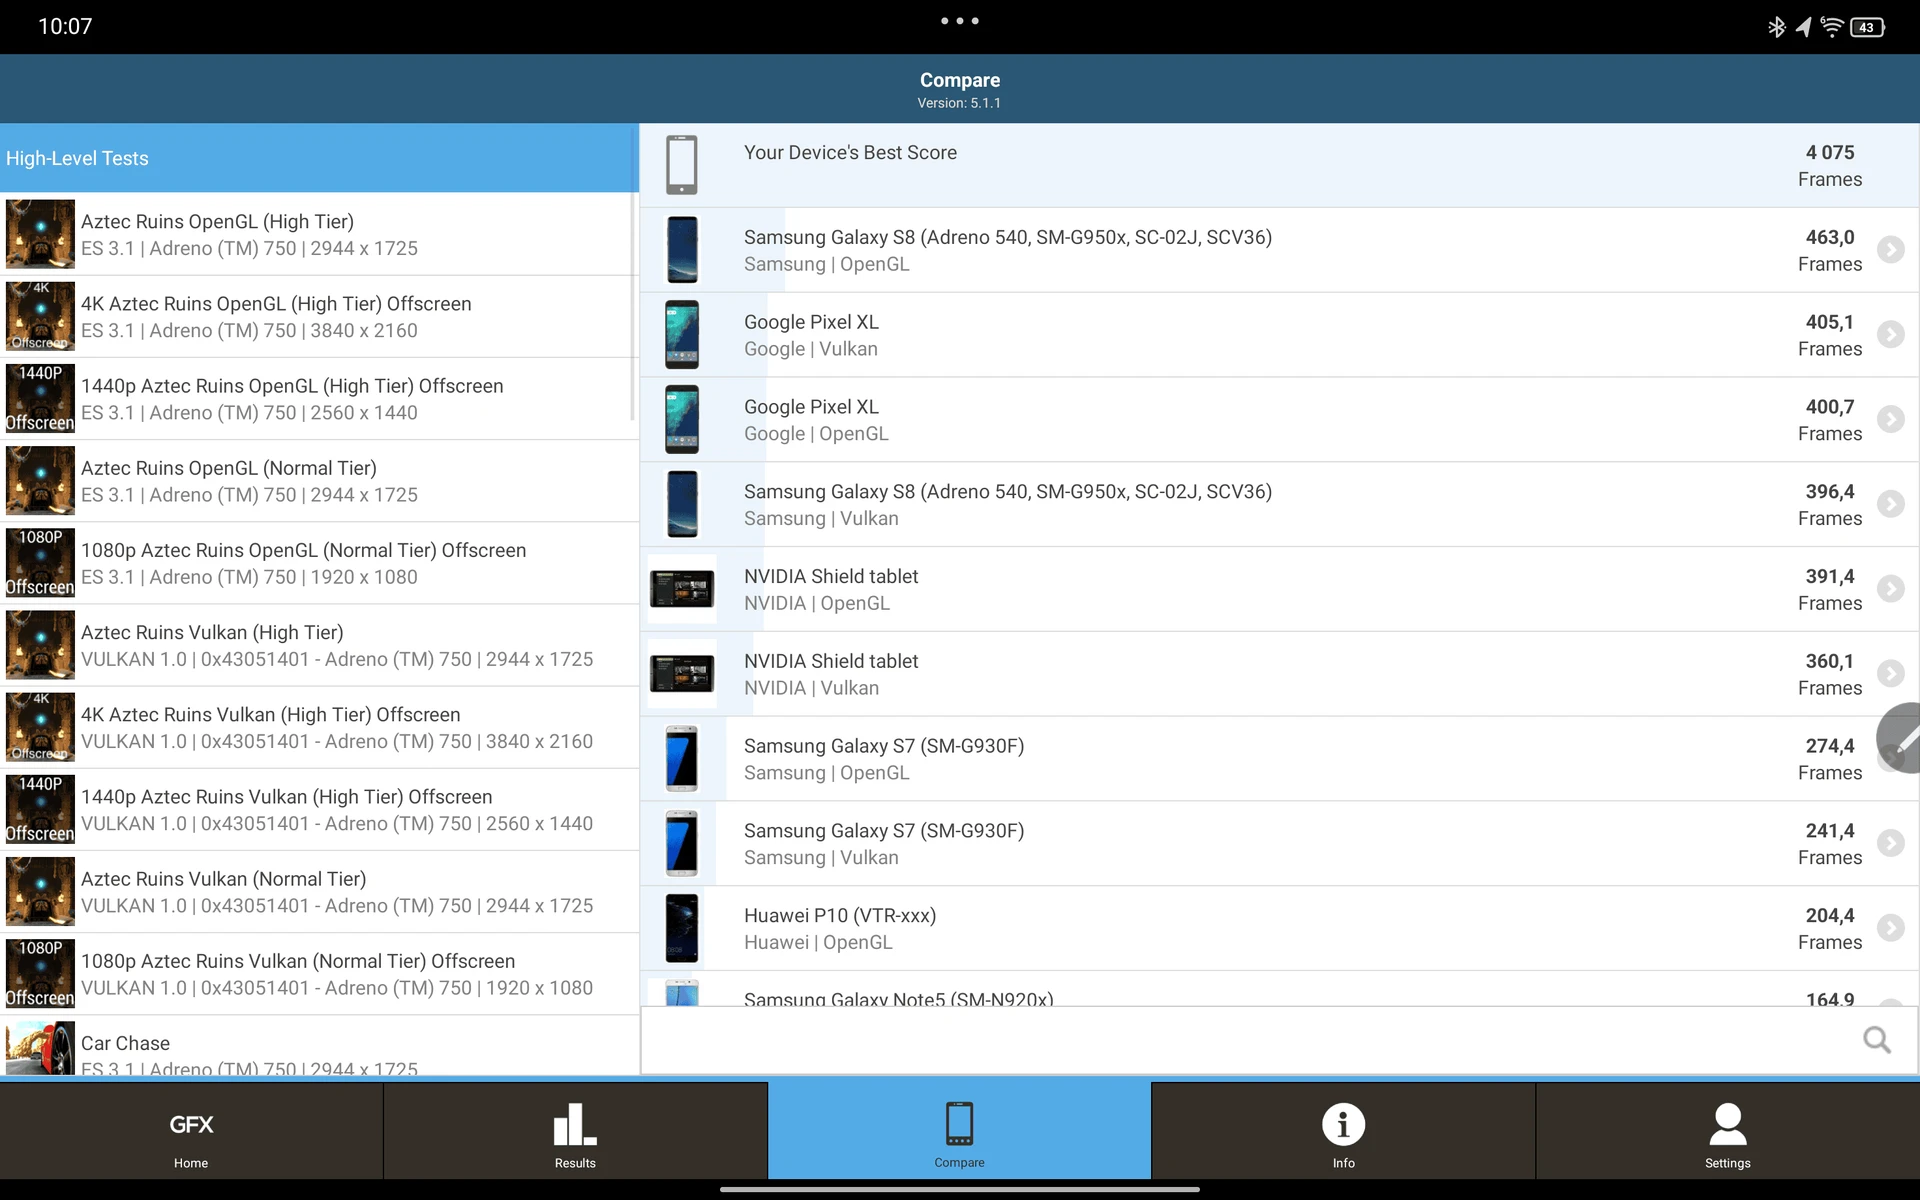Open Samsung Galaxy S8 OpenGL details arrow
1920x1200 pixels.
(1890, 249)
